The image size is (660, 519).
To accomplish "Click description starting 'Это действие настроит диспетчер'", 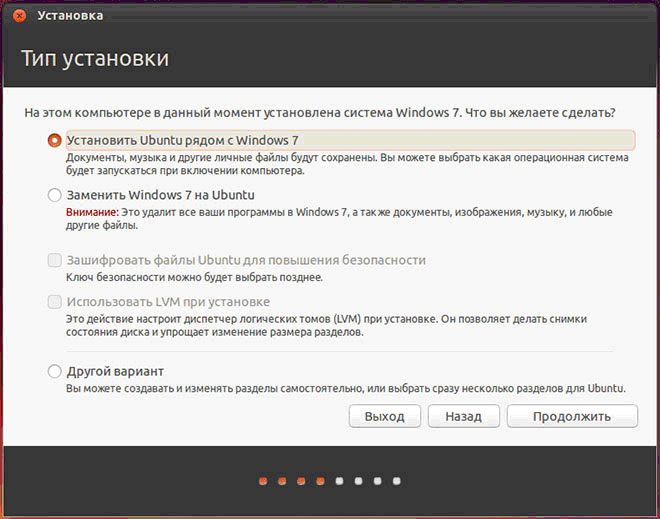I will coord(326,325).
